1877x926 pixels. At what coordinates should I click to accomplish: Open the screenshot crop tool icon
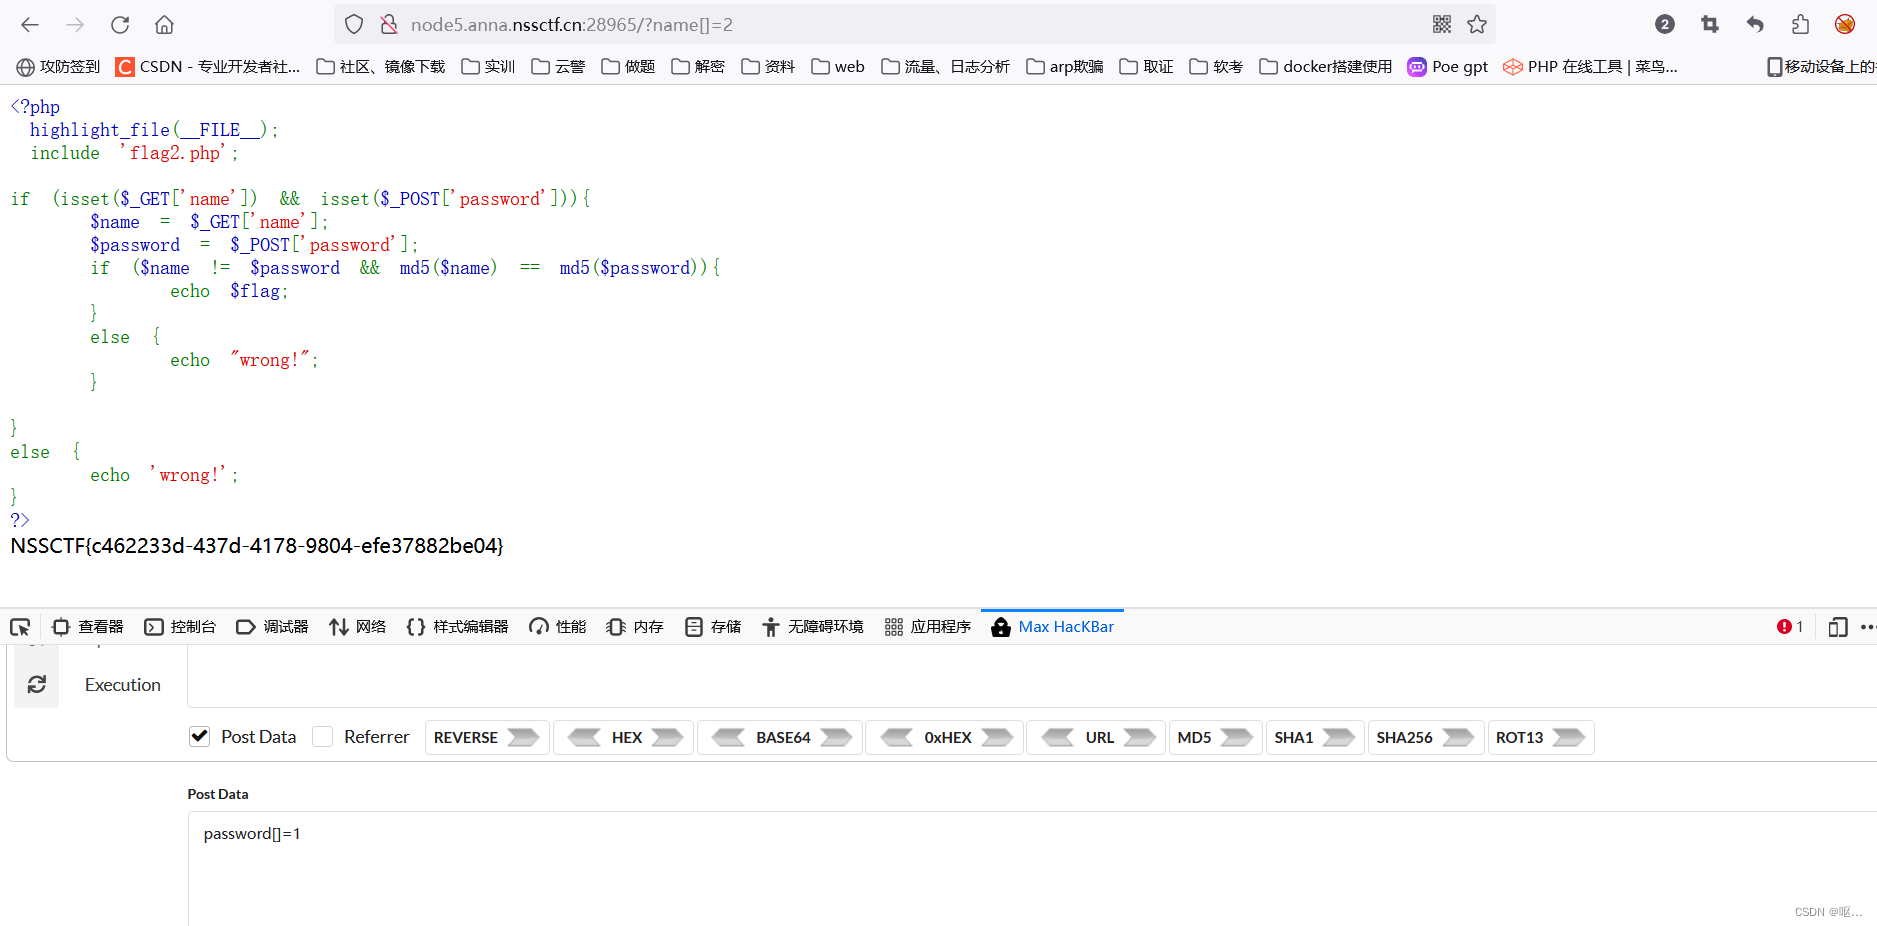pyautogui.click(x=1710, y=24)
